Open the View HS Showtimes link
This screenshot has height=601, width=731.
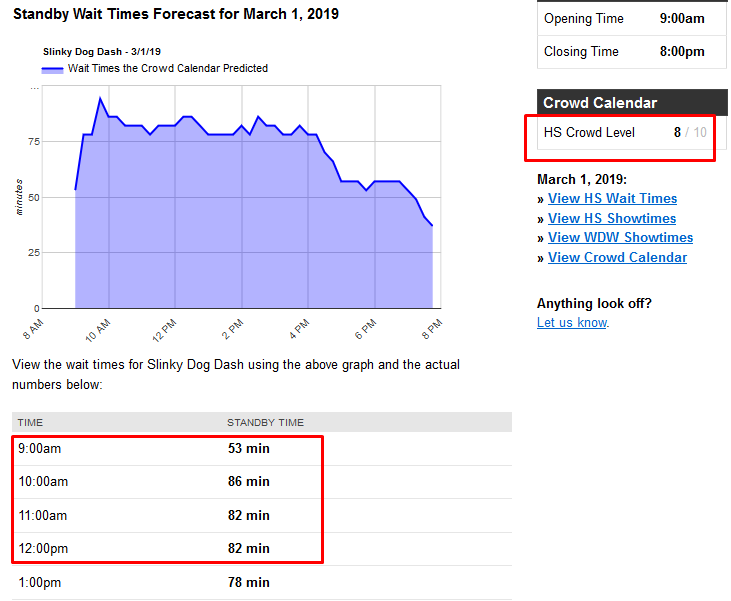pyautogui.click(x=612, y=218)
